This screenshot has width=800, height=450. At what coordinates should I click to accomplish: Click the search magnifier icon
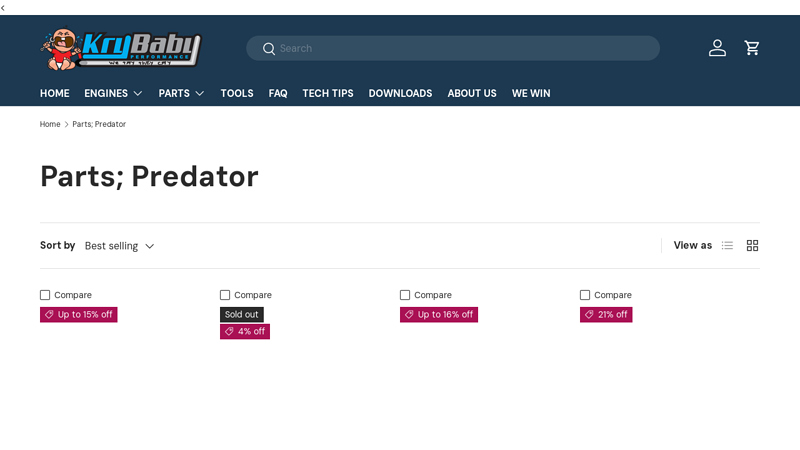coord(268,48)
